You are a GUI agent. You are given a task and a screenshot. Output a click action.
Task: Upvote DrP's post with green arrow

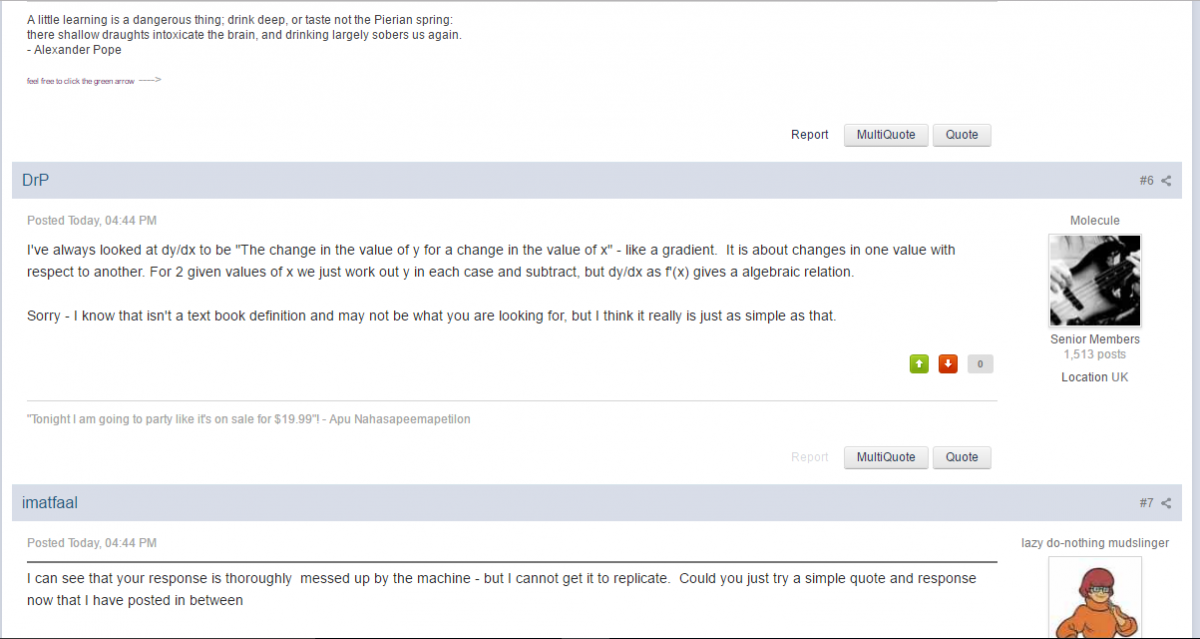pyautogui.click(x=919, y=364)
